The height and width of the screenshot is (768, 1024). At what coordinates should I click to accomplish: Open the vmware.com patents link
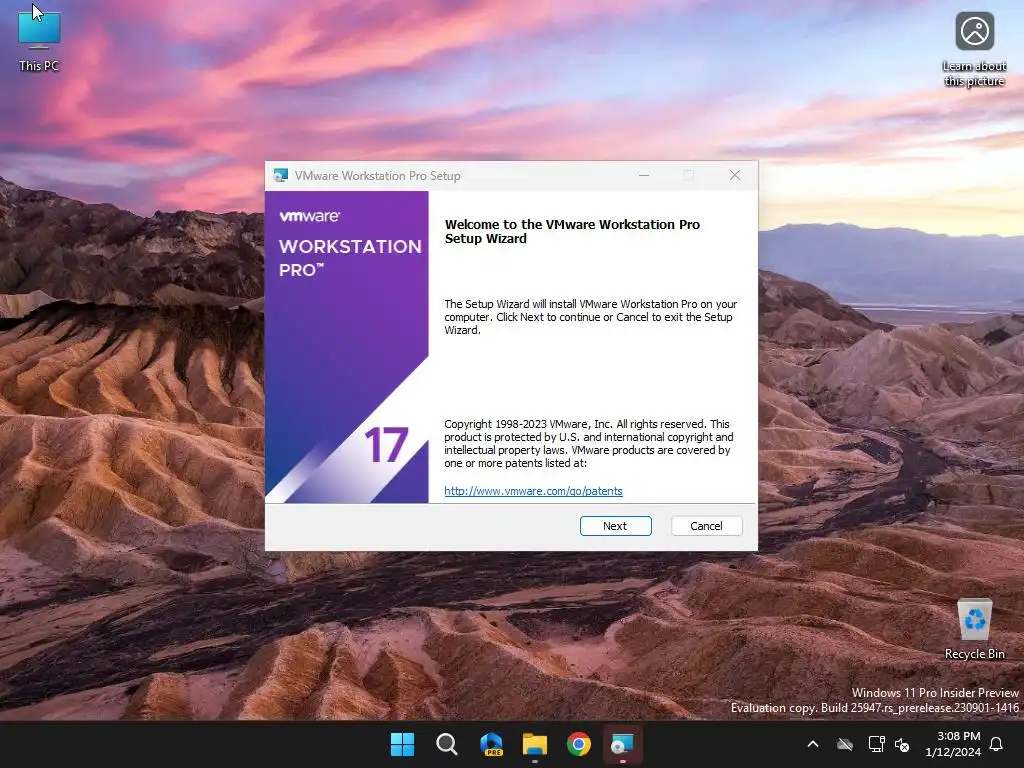tap(533, 491)
